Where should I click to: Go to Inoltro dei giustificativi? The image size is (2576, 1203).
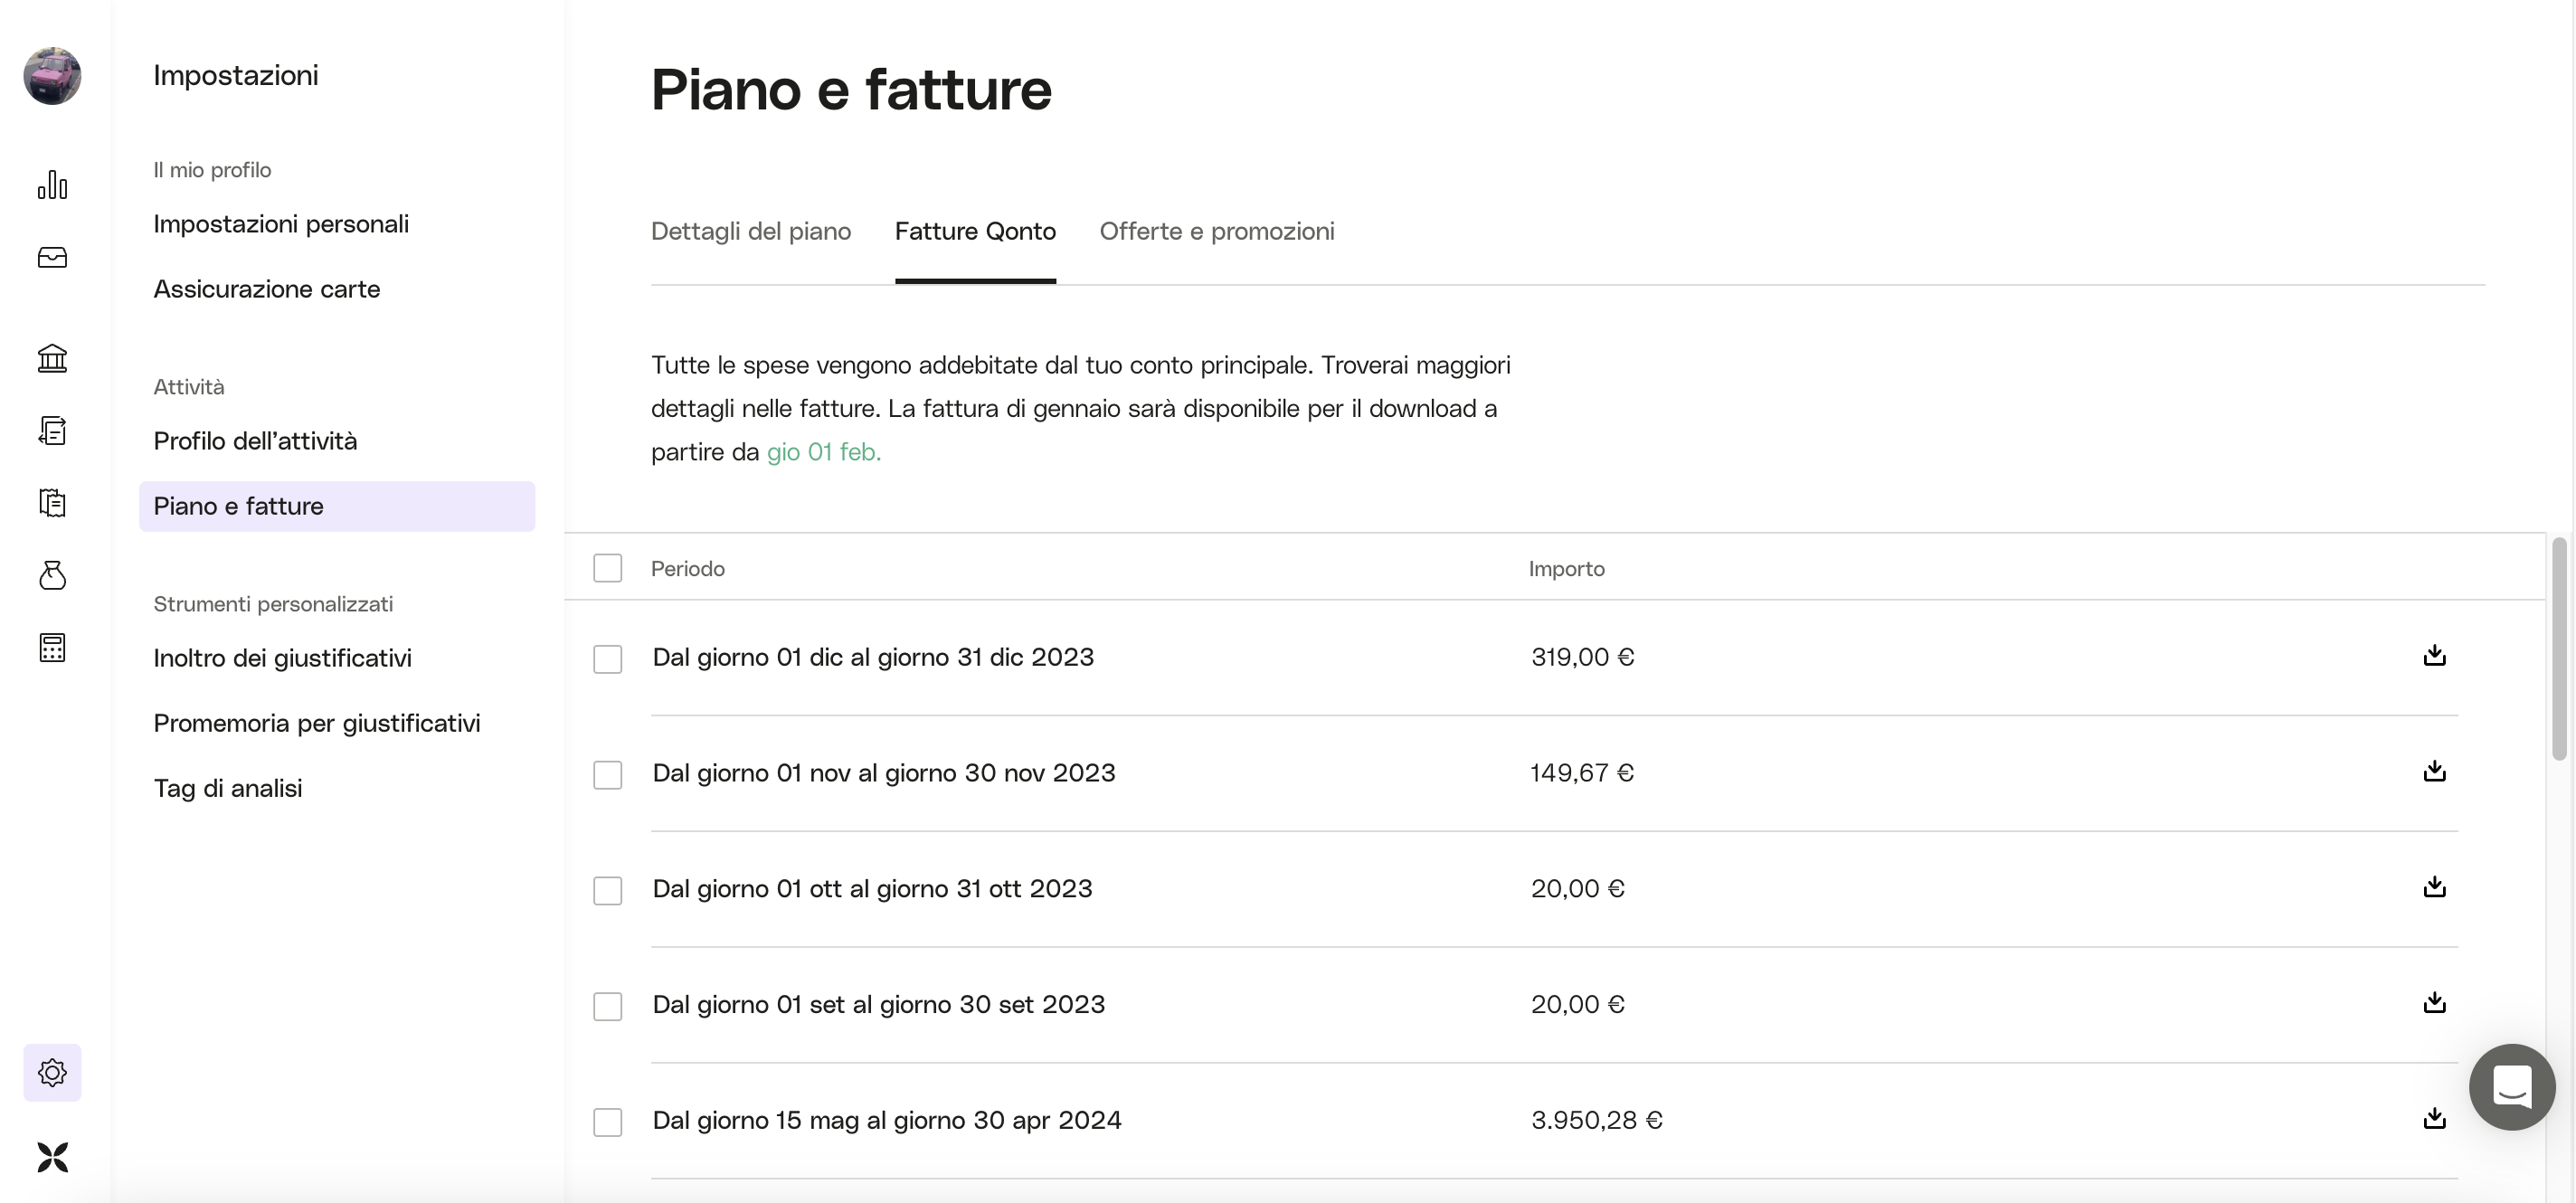pyautogui.click(x=282, y=658)
